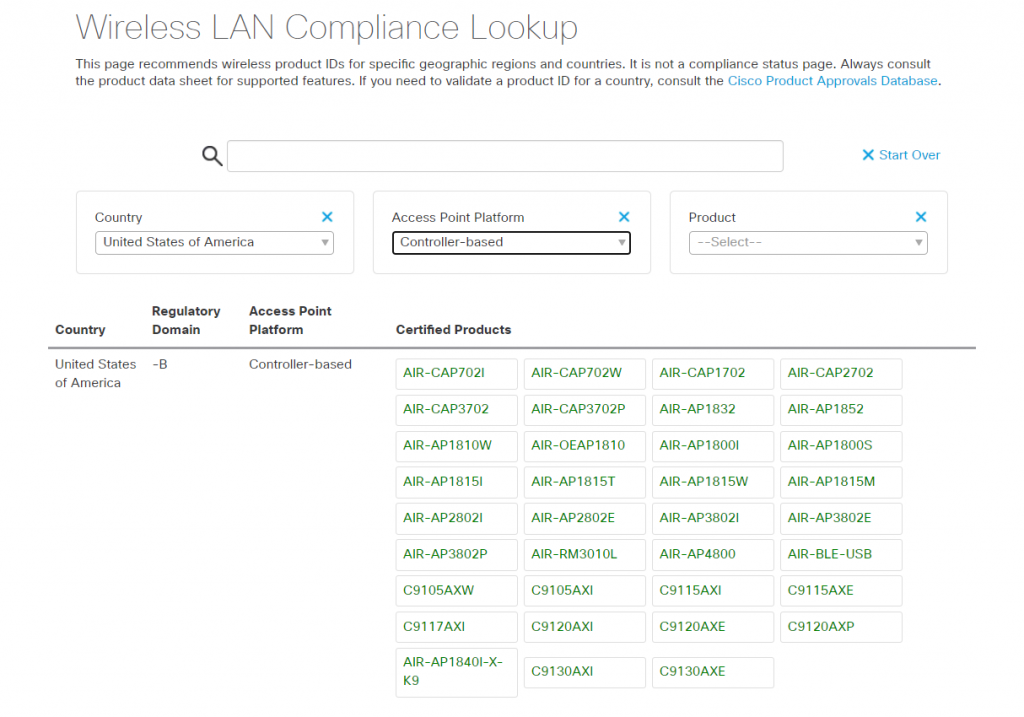Clear the Access Point Platform filter X
Image resolution: width=1024 pixels, height=717 pixels.
click(624, 217)
